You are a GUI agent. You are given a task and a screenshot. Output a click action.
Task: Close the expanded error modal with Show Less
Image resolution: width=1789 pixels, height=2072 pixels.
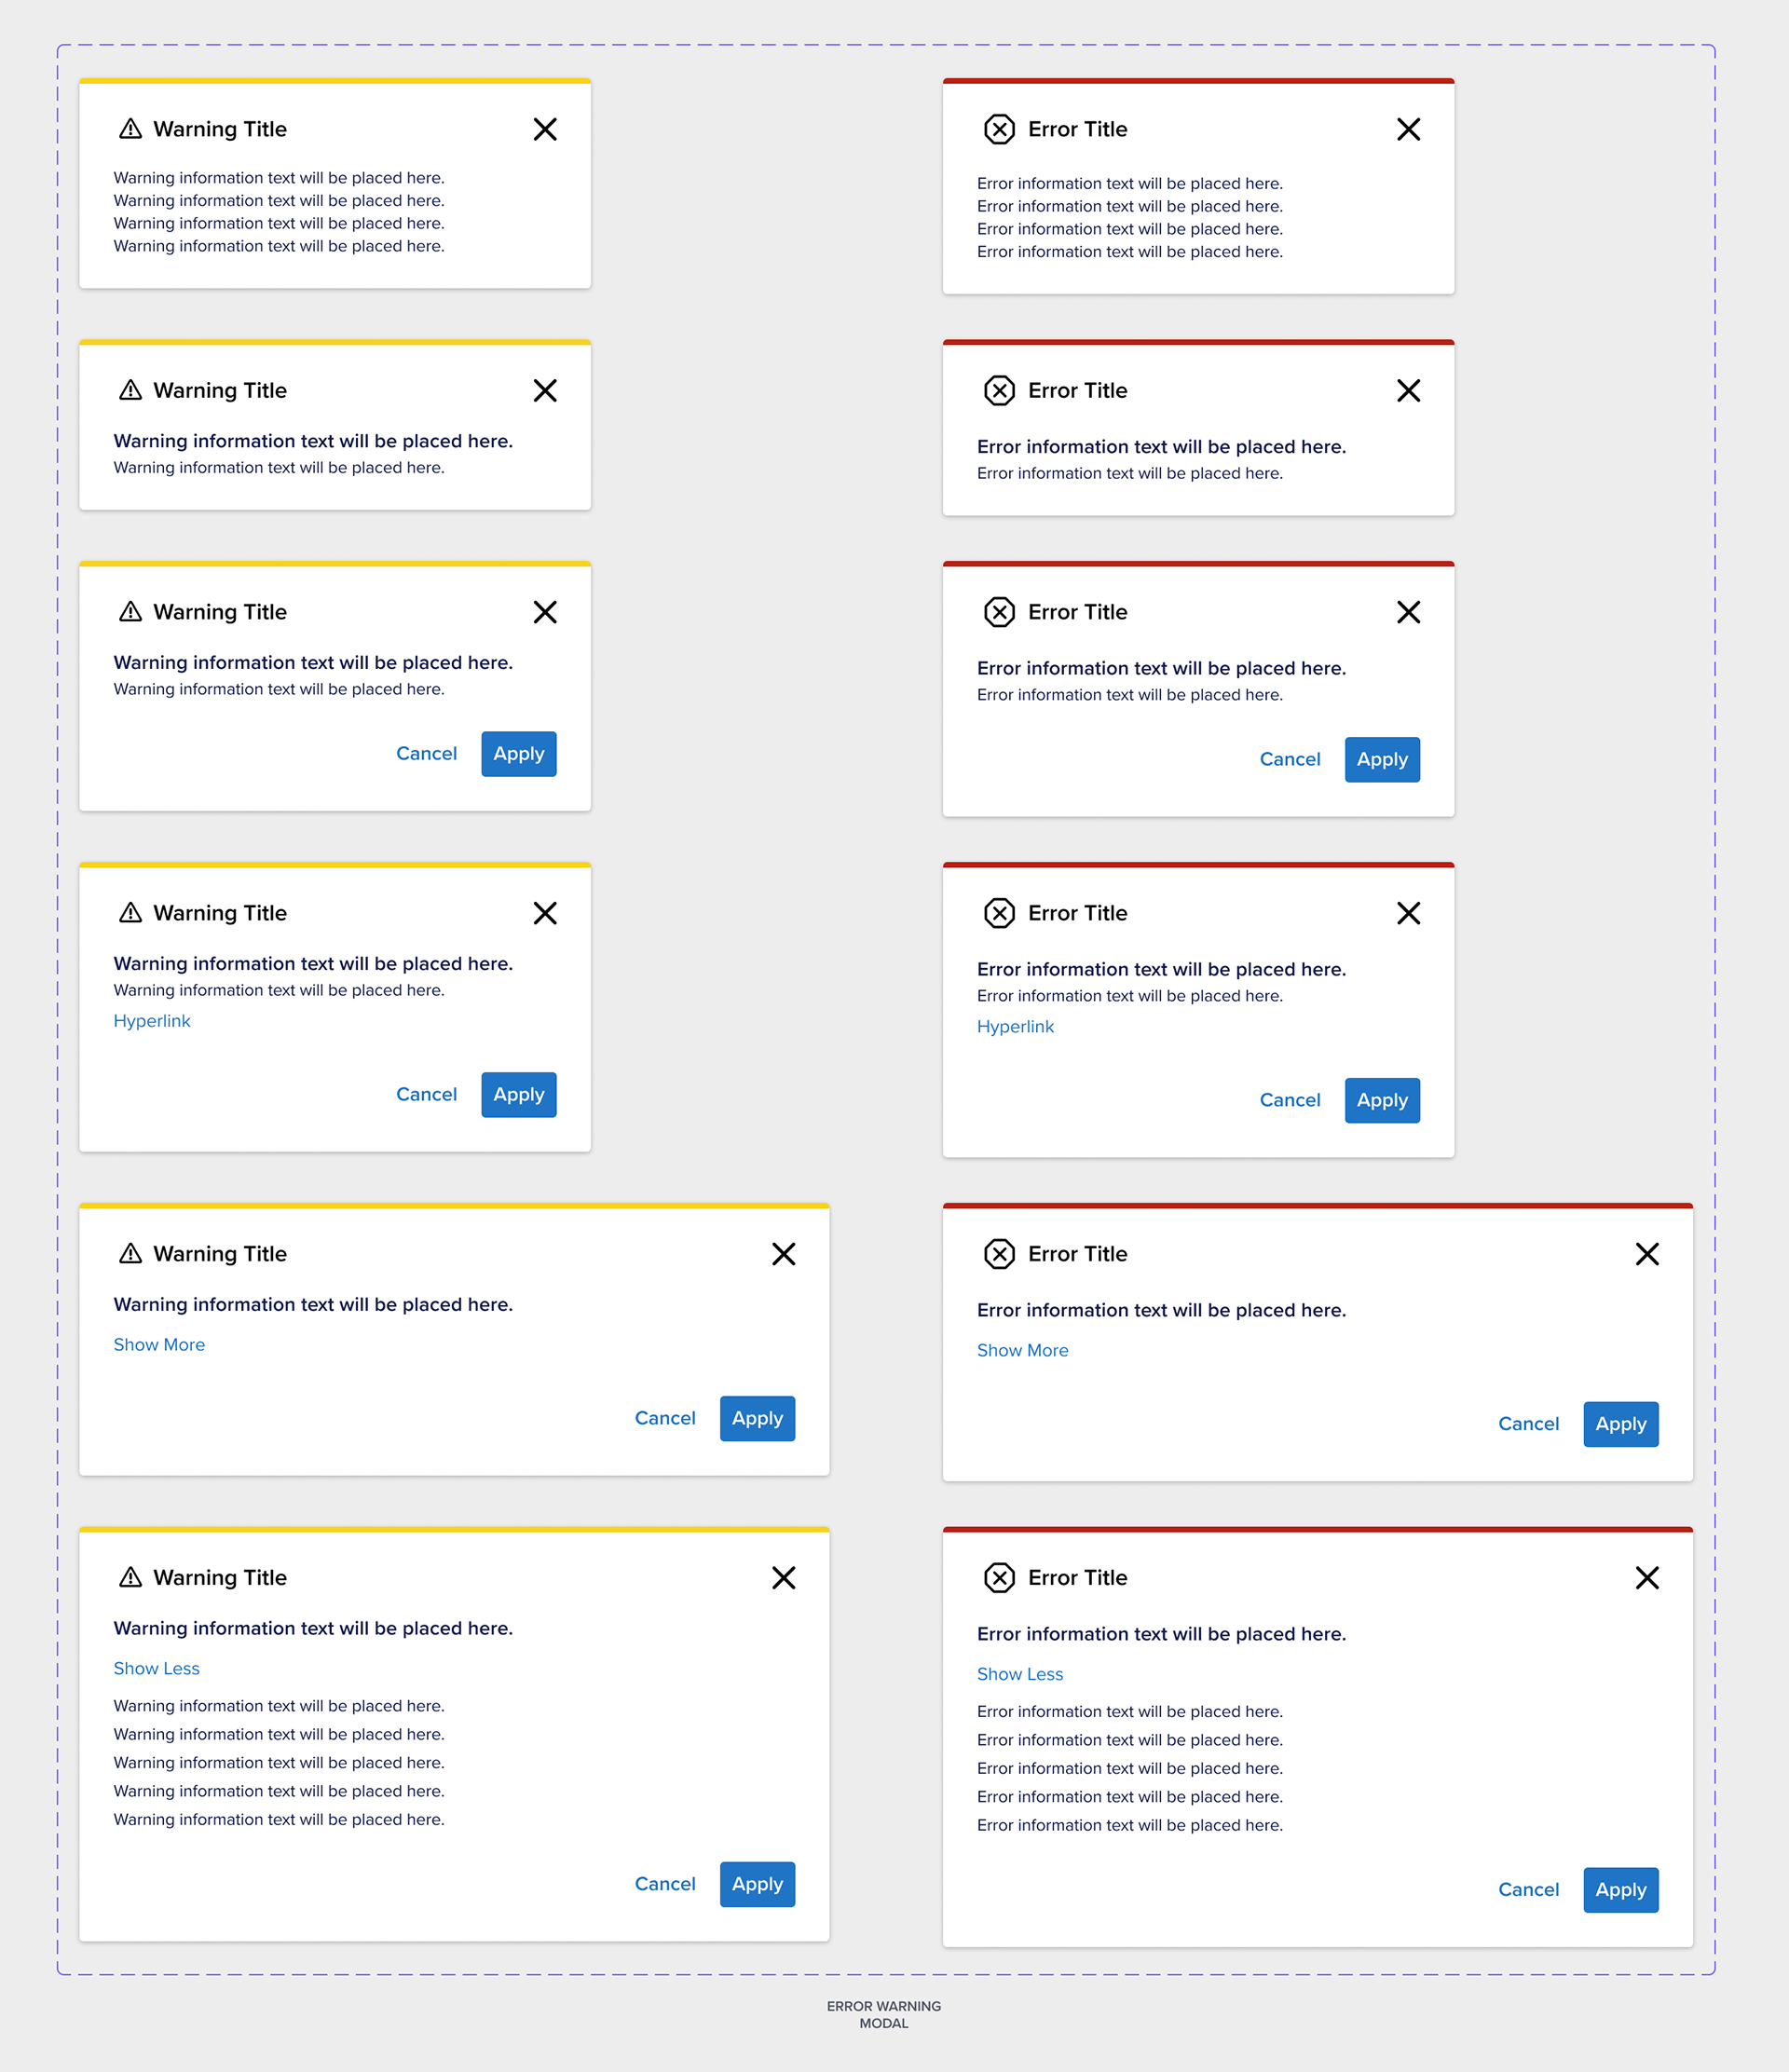click(1647, 1578)
